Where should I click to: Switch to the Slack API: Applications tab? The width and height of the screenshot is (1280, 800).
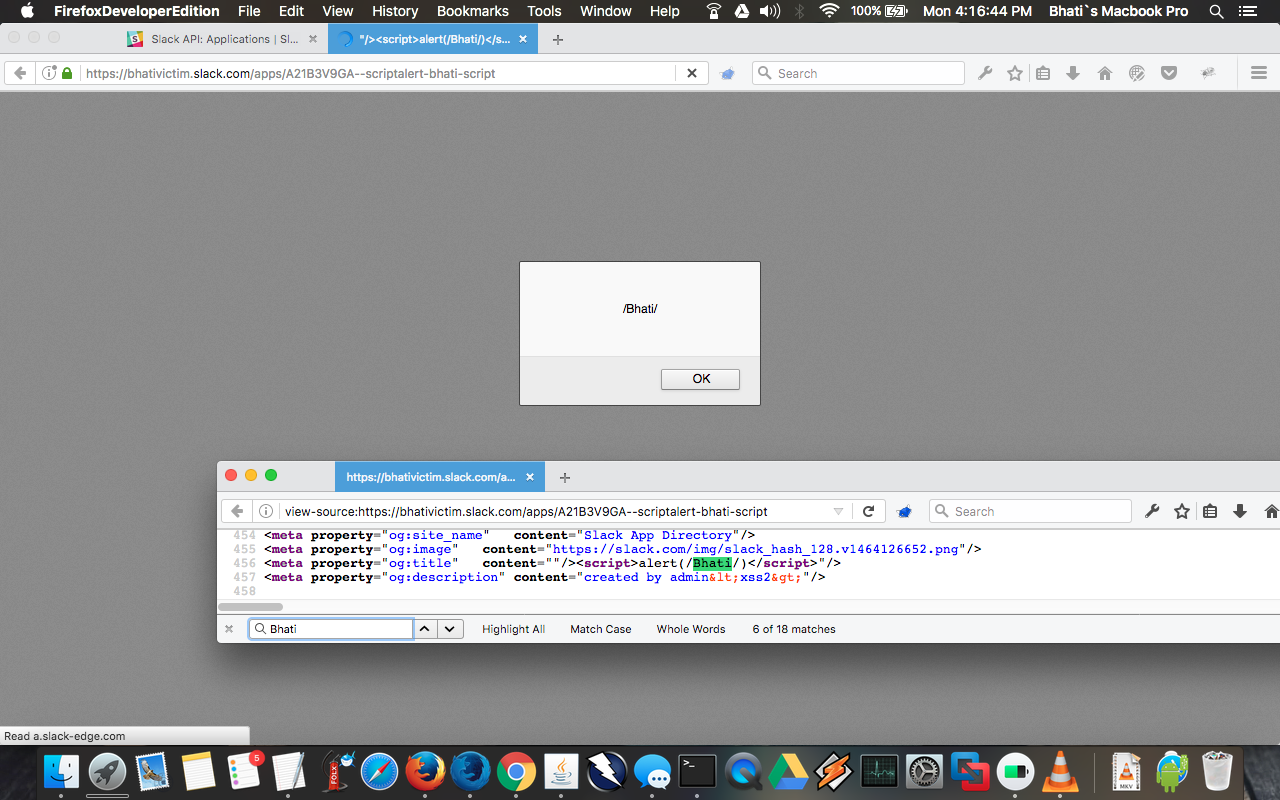[224, 39]
